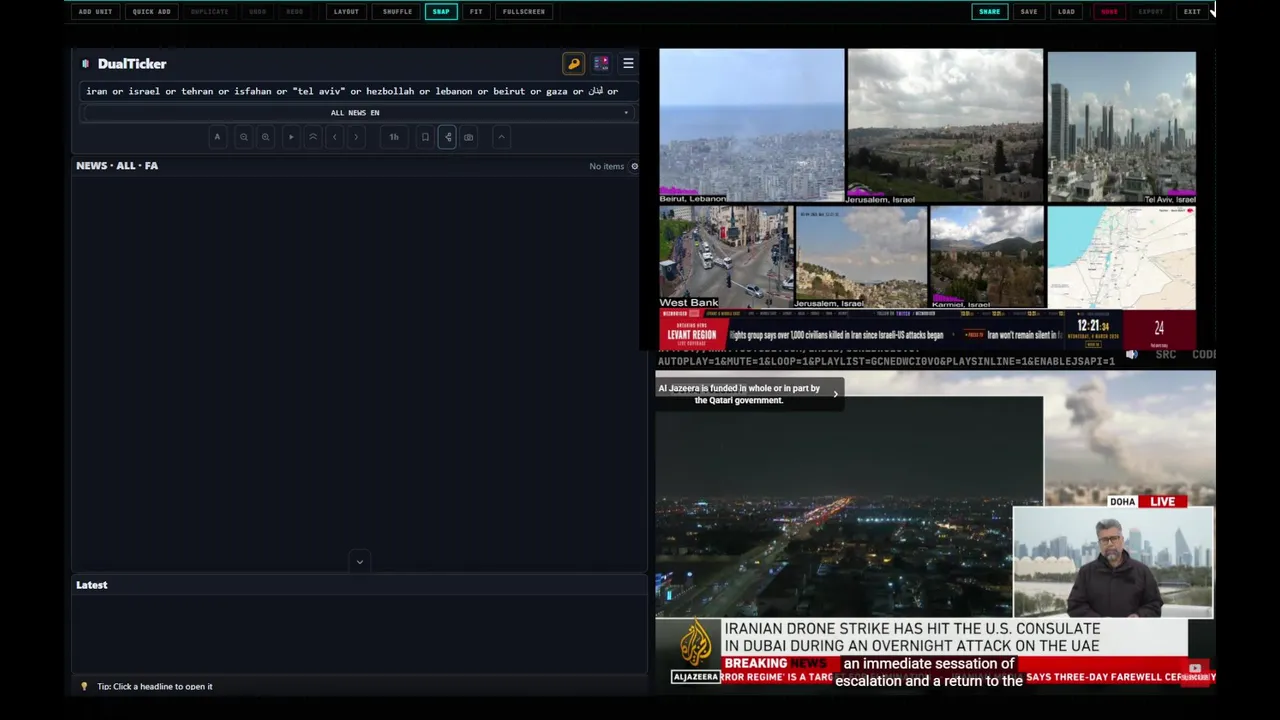Click the NEWS · ALL · FA header

pos(117,166)
